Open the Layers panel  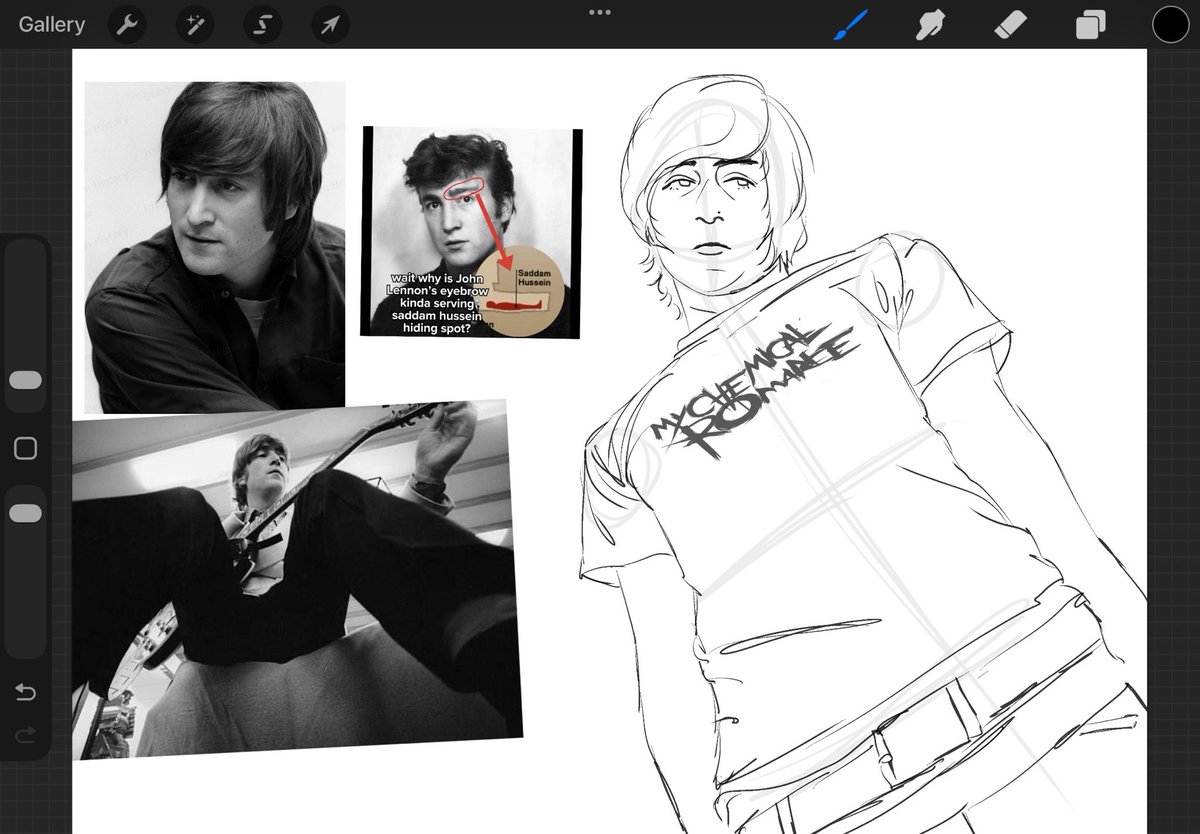1090,25
